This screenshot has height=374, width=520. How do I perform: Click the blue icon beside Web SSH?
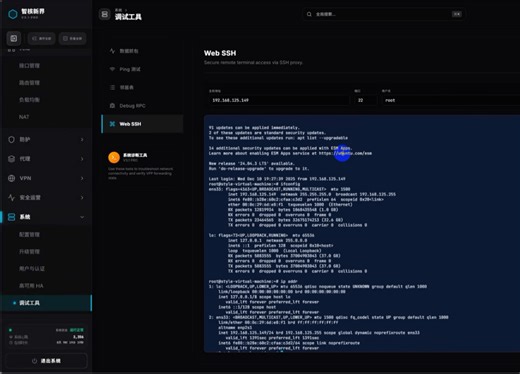[112, 124]
